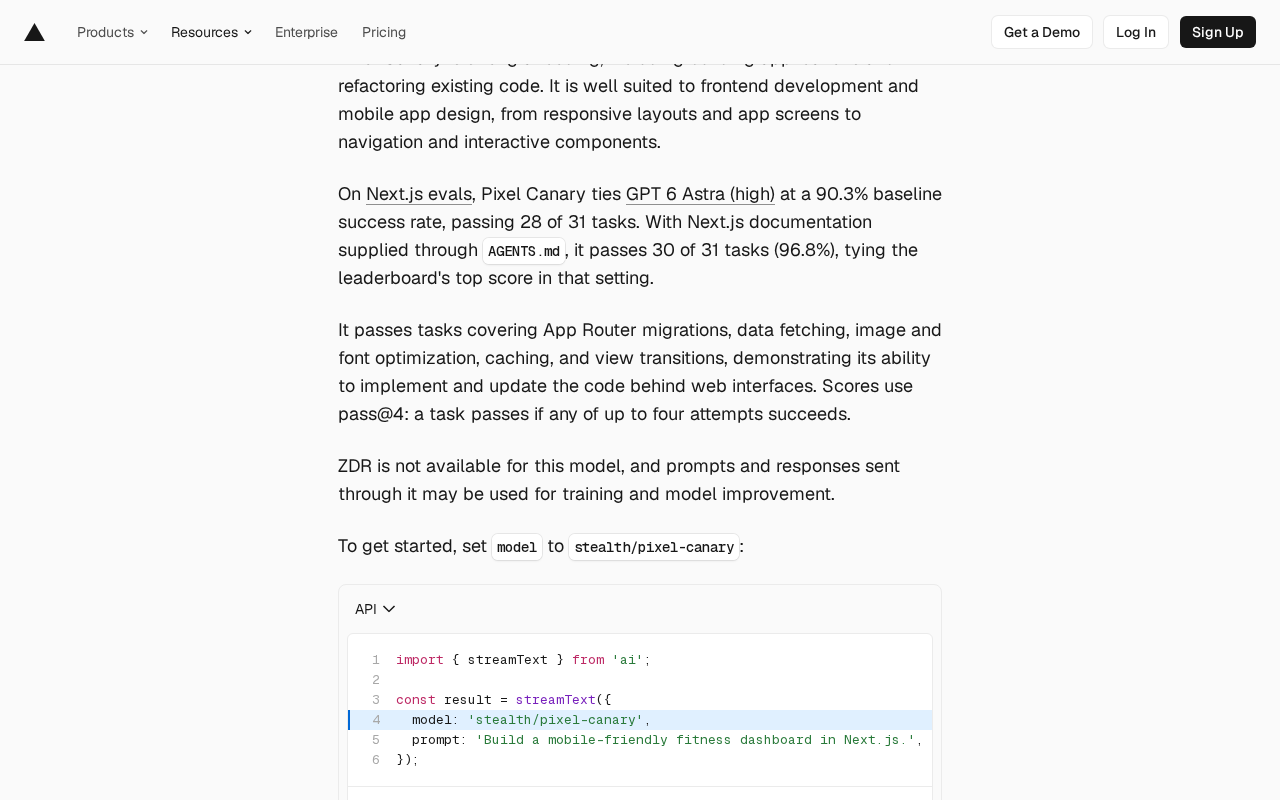Click the text '30 of 31 tasks (96.8%)'
Screen dimensions: 1280x800
click(x=744, y=250)
